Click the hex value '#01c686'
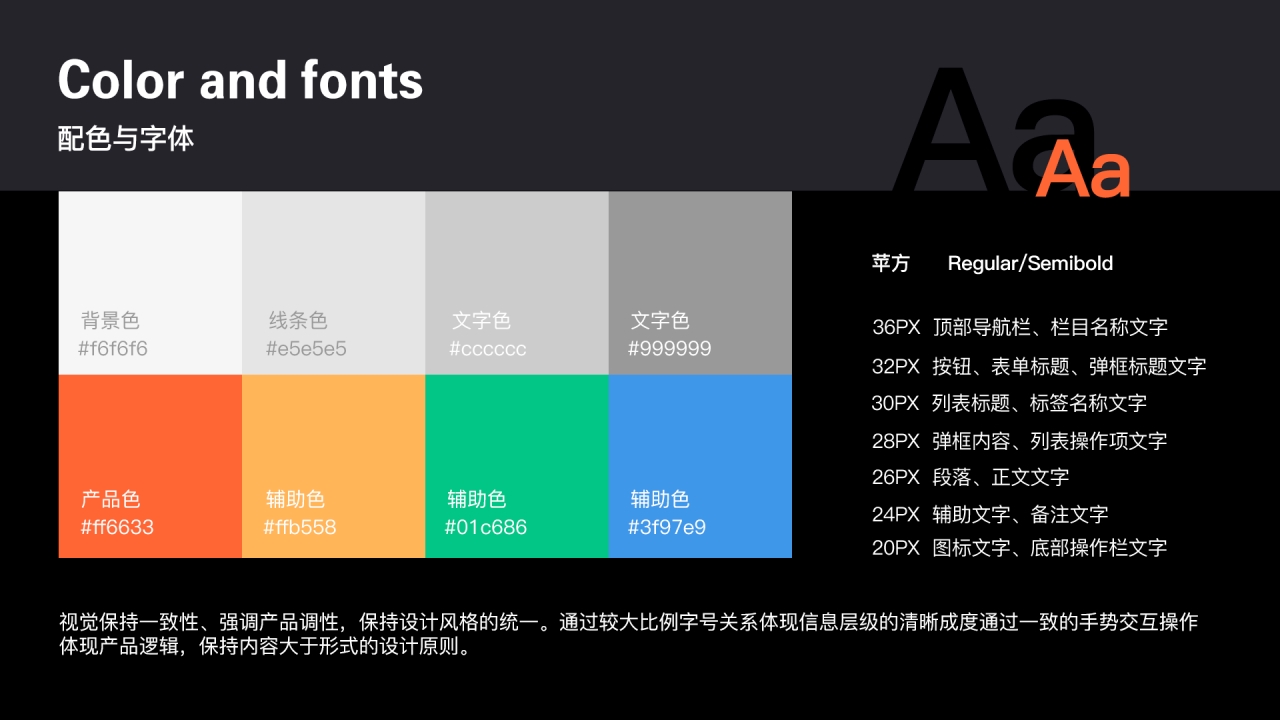Viewport: 1280px width, 720px height. tap(486, 527)
